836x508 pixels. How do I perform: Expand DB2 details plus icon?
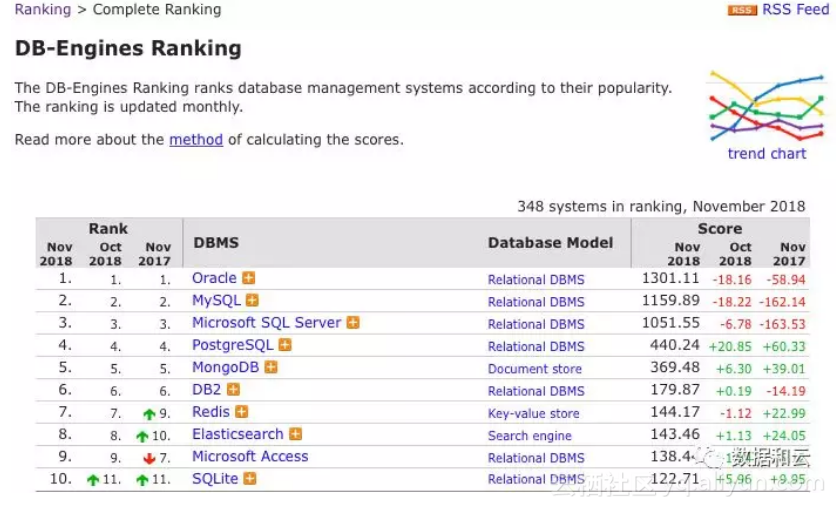[233, 389]
